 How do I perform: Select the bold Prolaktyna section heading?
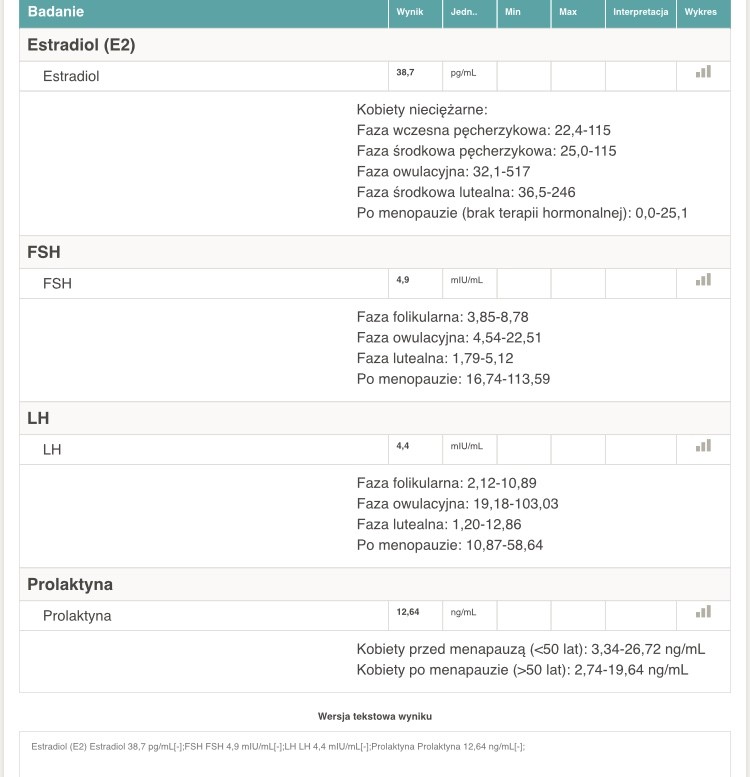coord(70,584)
